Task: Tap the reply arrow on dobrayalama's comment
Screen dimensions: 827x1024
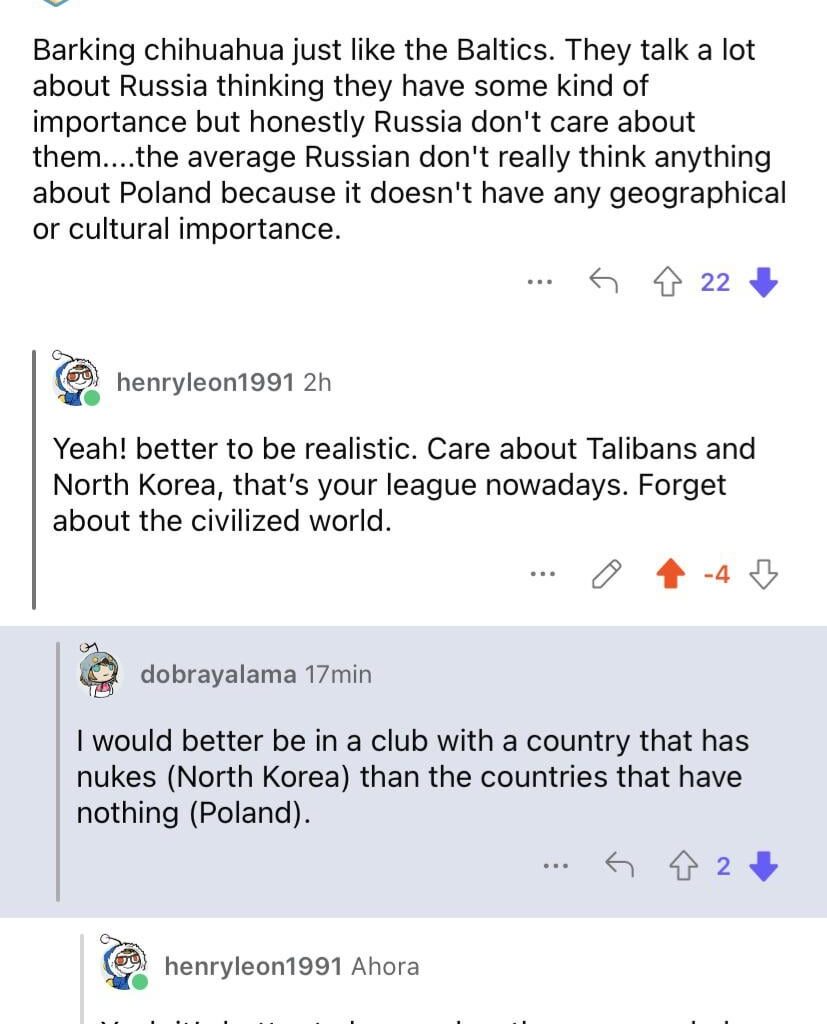Action: 621,865
